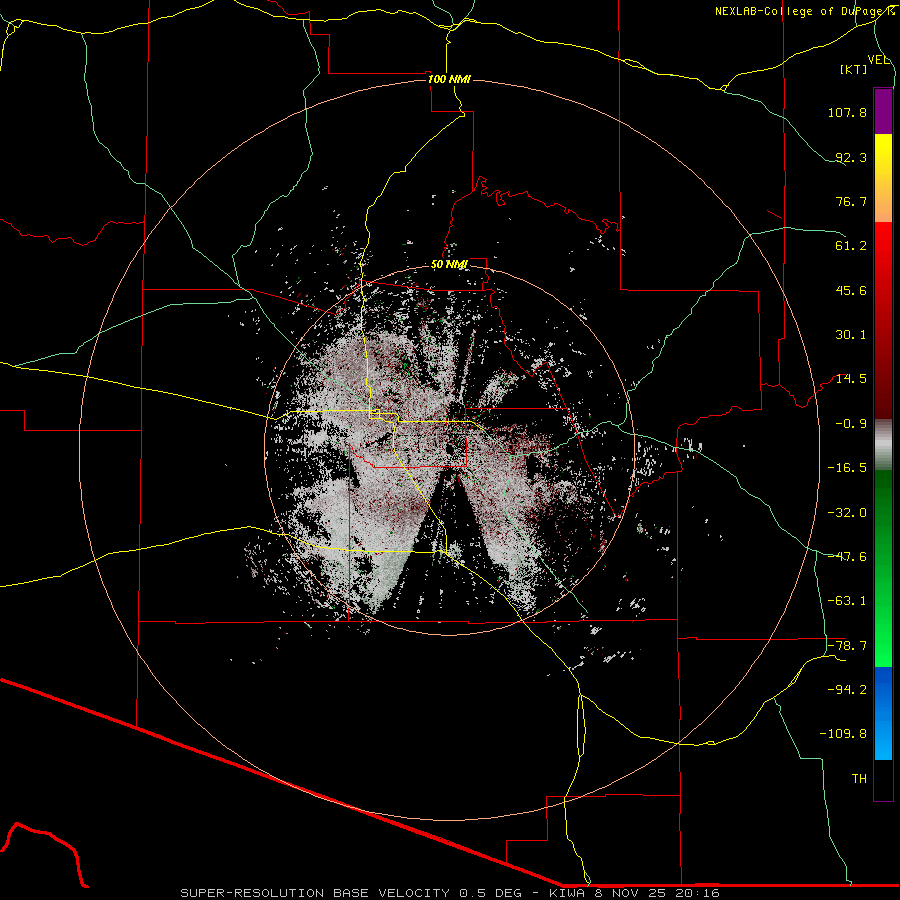Select the -94.2 scale value
Screen dimensions: 900x900
point(847,690)
